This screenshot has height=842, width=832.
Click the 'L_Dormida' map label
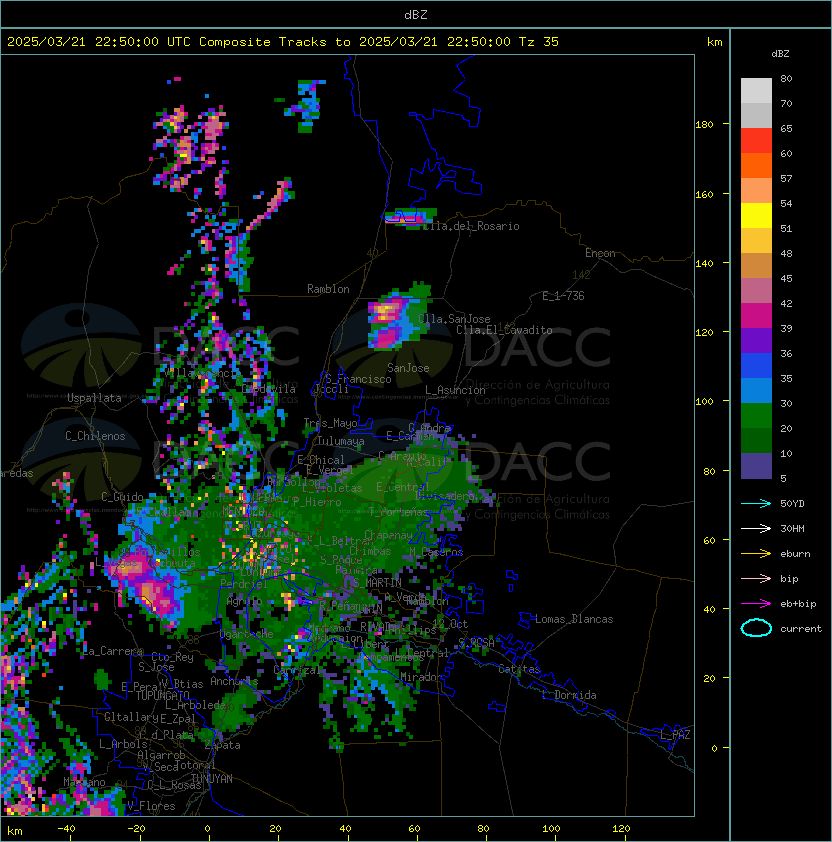569,695
